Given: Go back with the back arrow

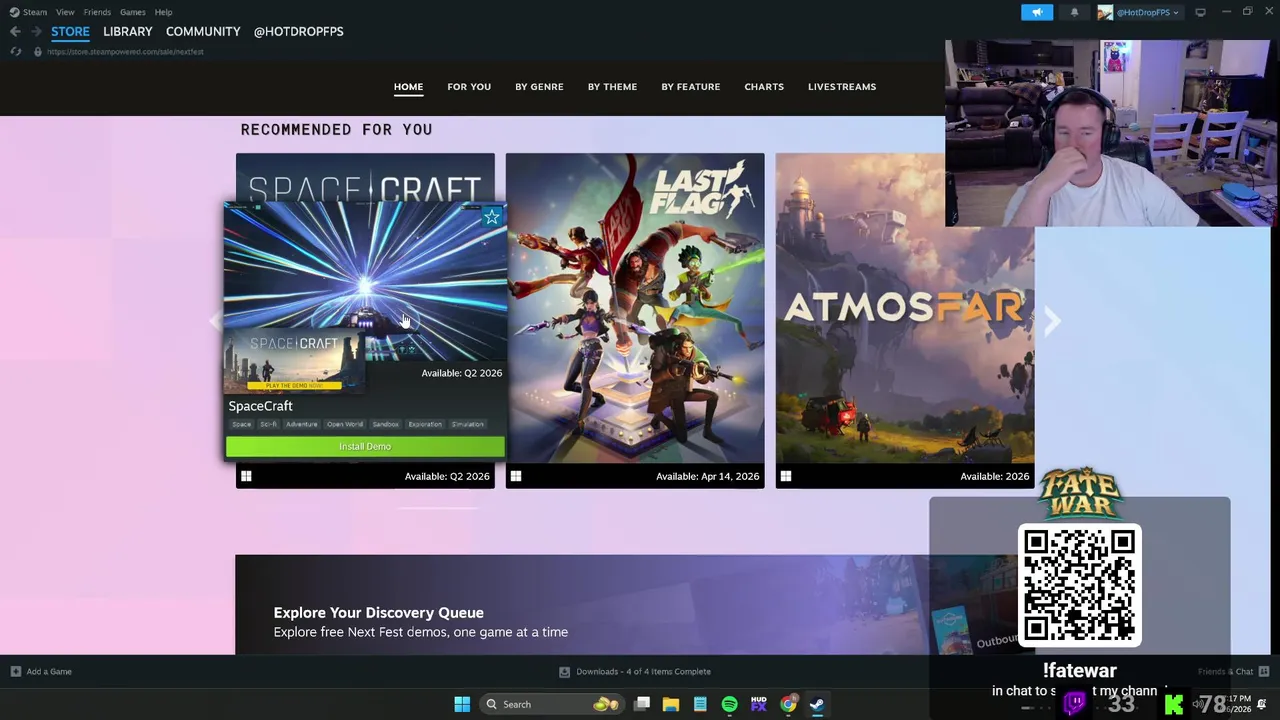Looking at the screenshot, I should [x=15, y=32].
